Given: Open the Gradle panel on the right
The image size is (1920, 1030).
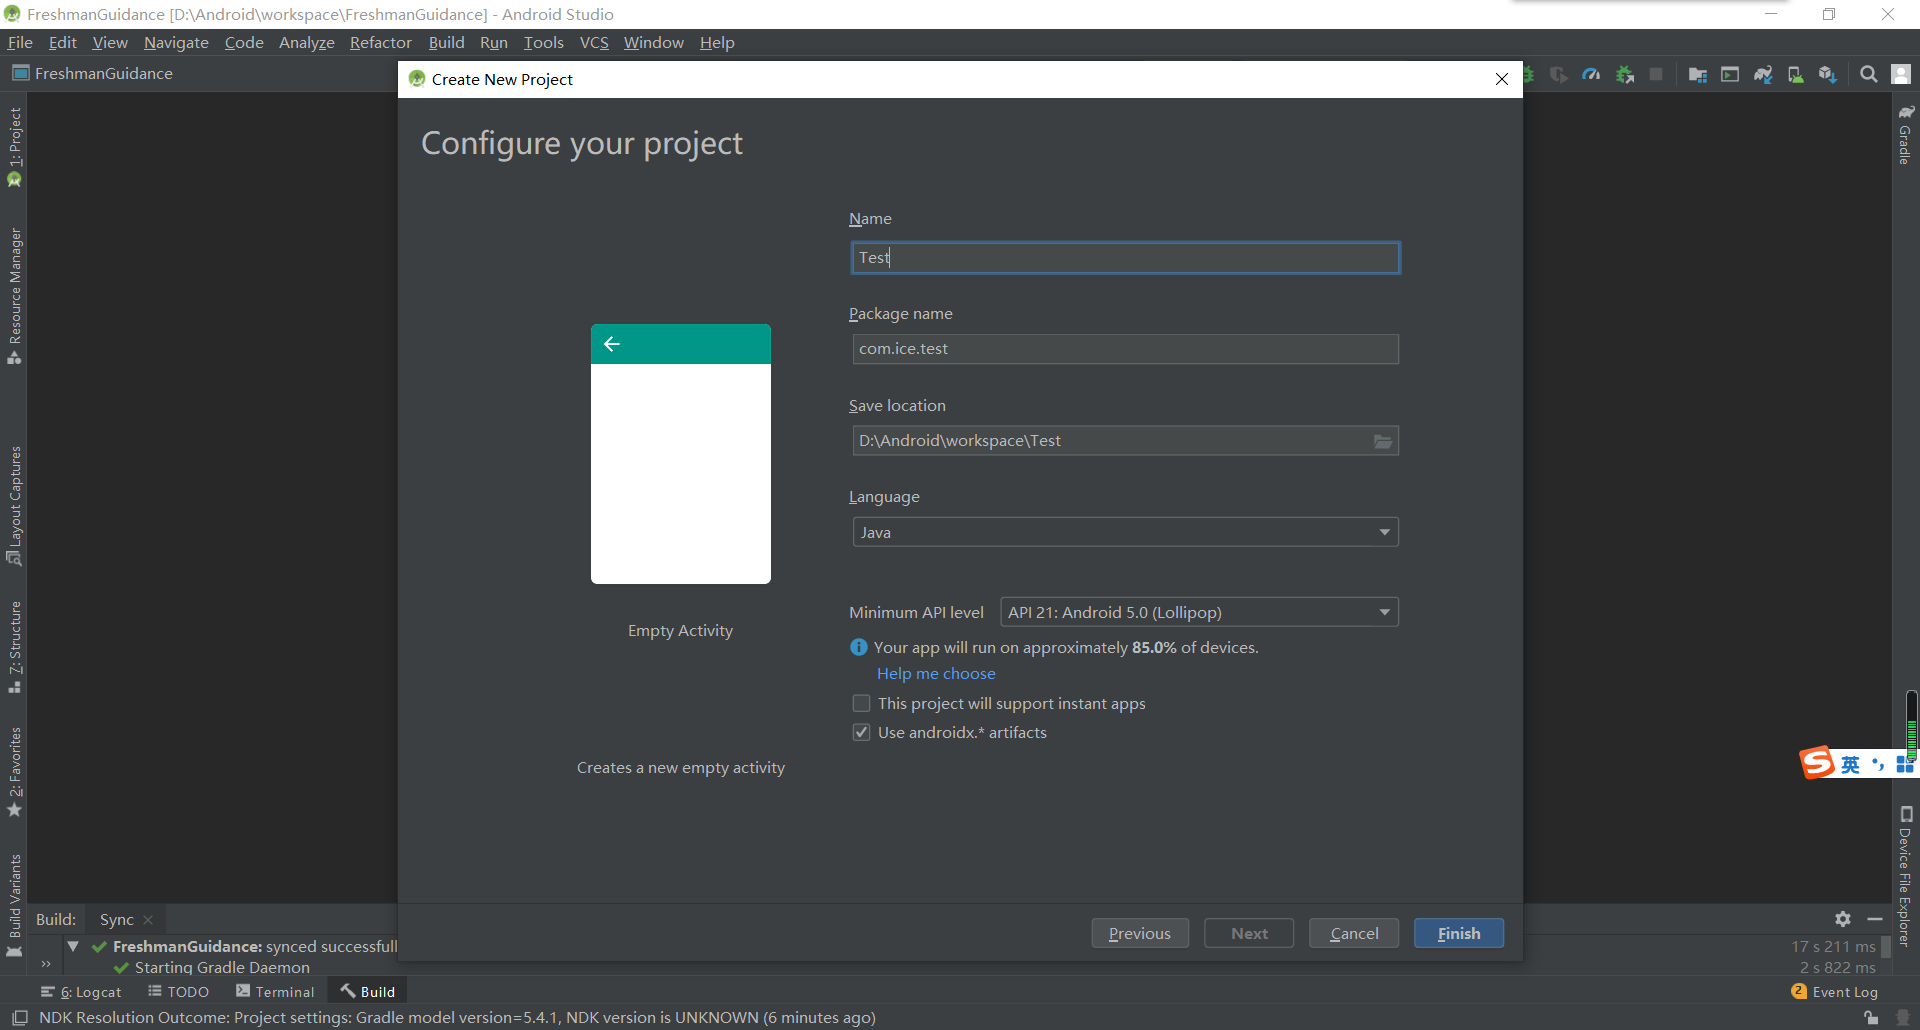Looking at the screenshot, I should (1906, 140).
